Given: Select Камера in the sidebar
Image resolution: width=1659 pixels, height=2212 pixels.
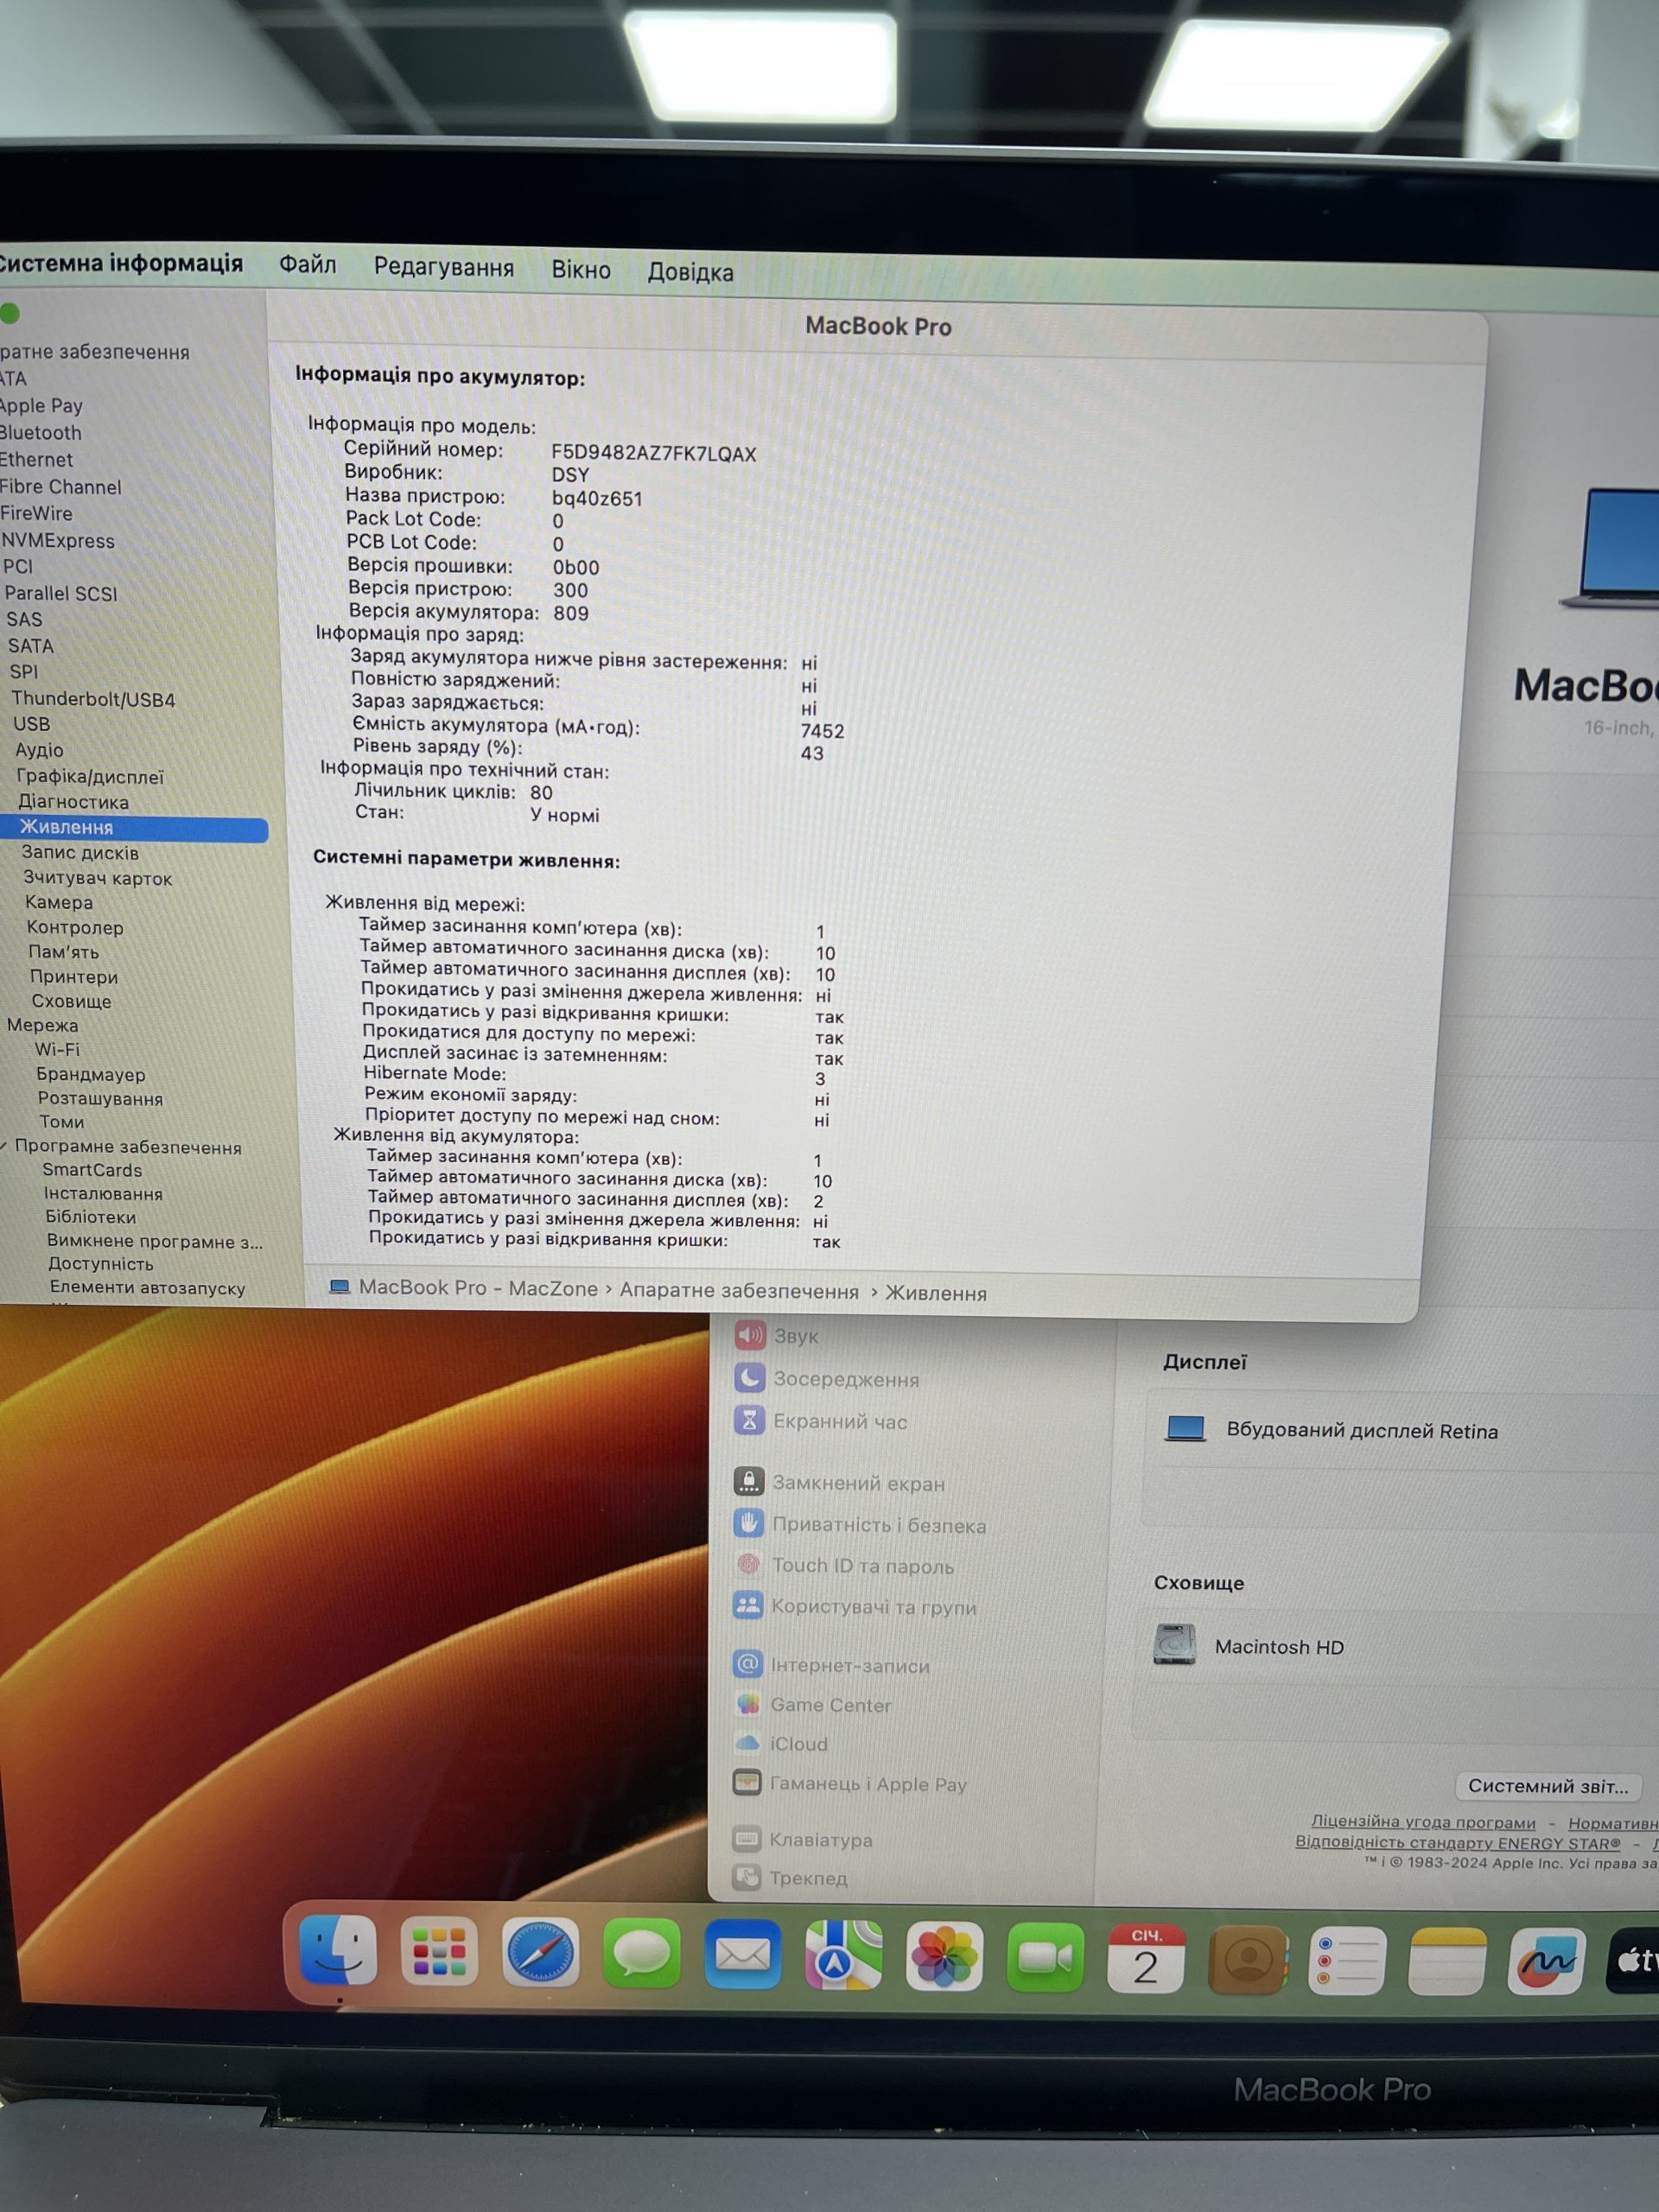Looking at the screenshot, I should coord(59,902).
